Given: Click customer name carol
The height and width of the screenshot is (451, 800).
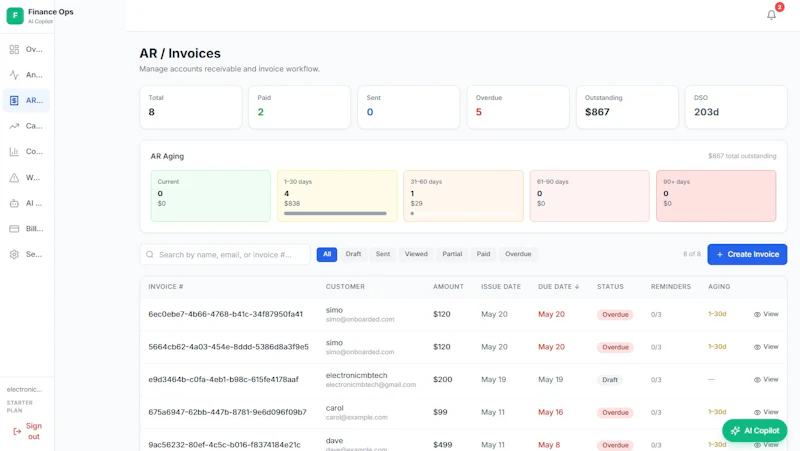Looking at the screenshot, I should pyautogui.click(x=335, y=408).
